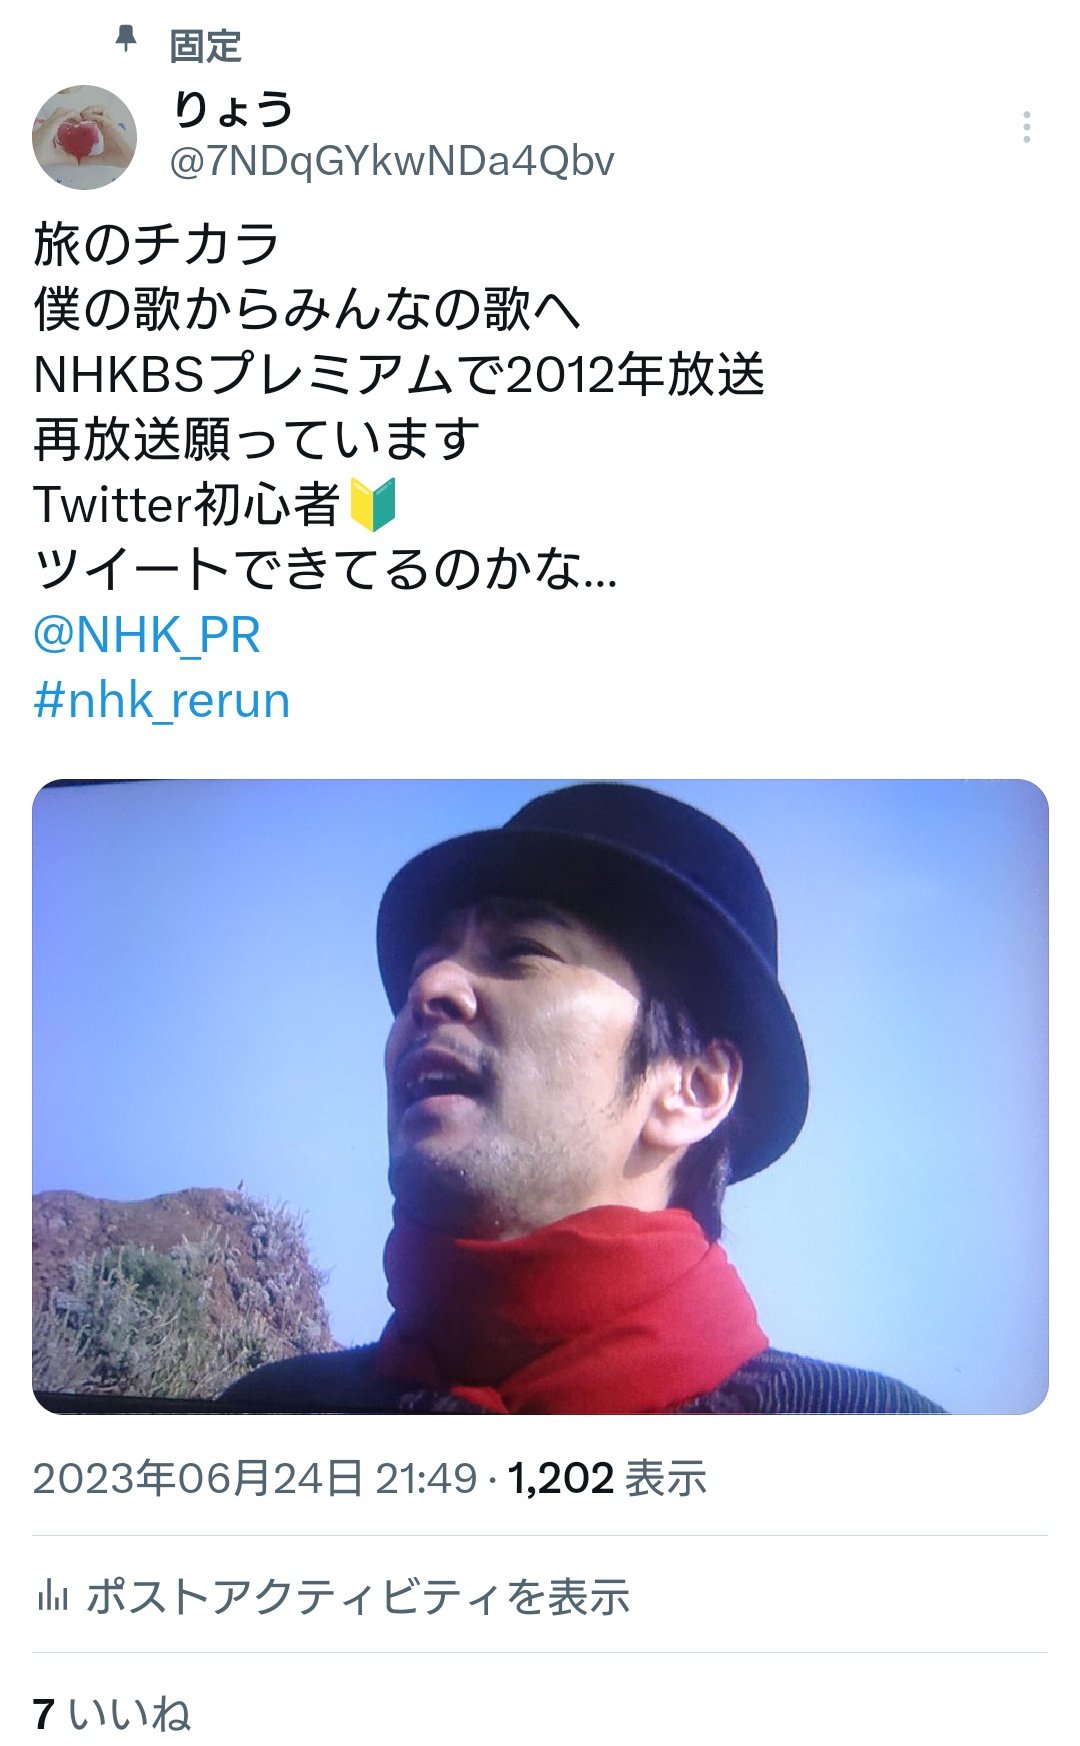Enlarge the photo of man in black hat
1080x1746 pixels.
540,1096
